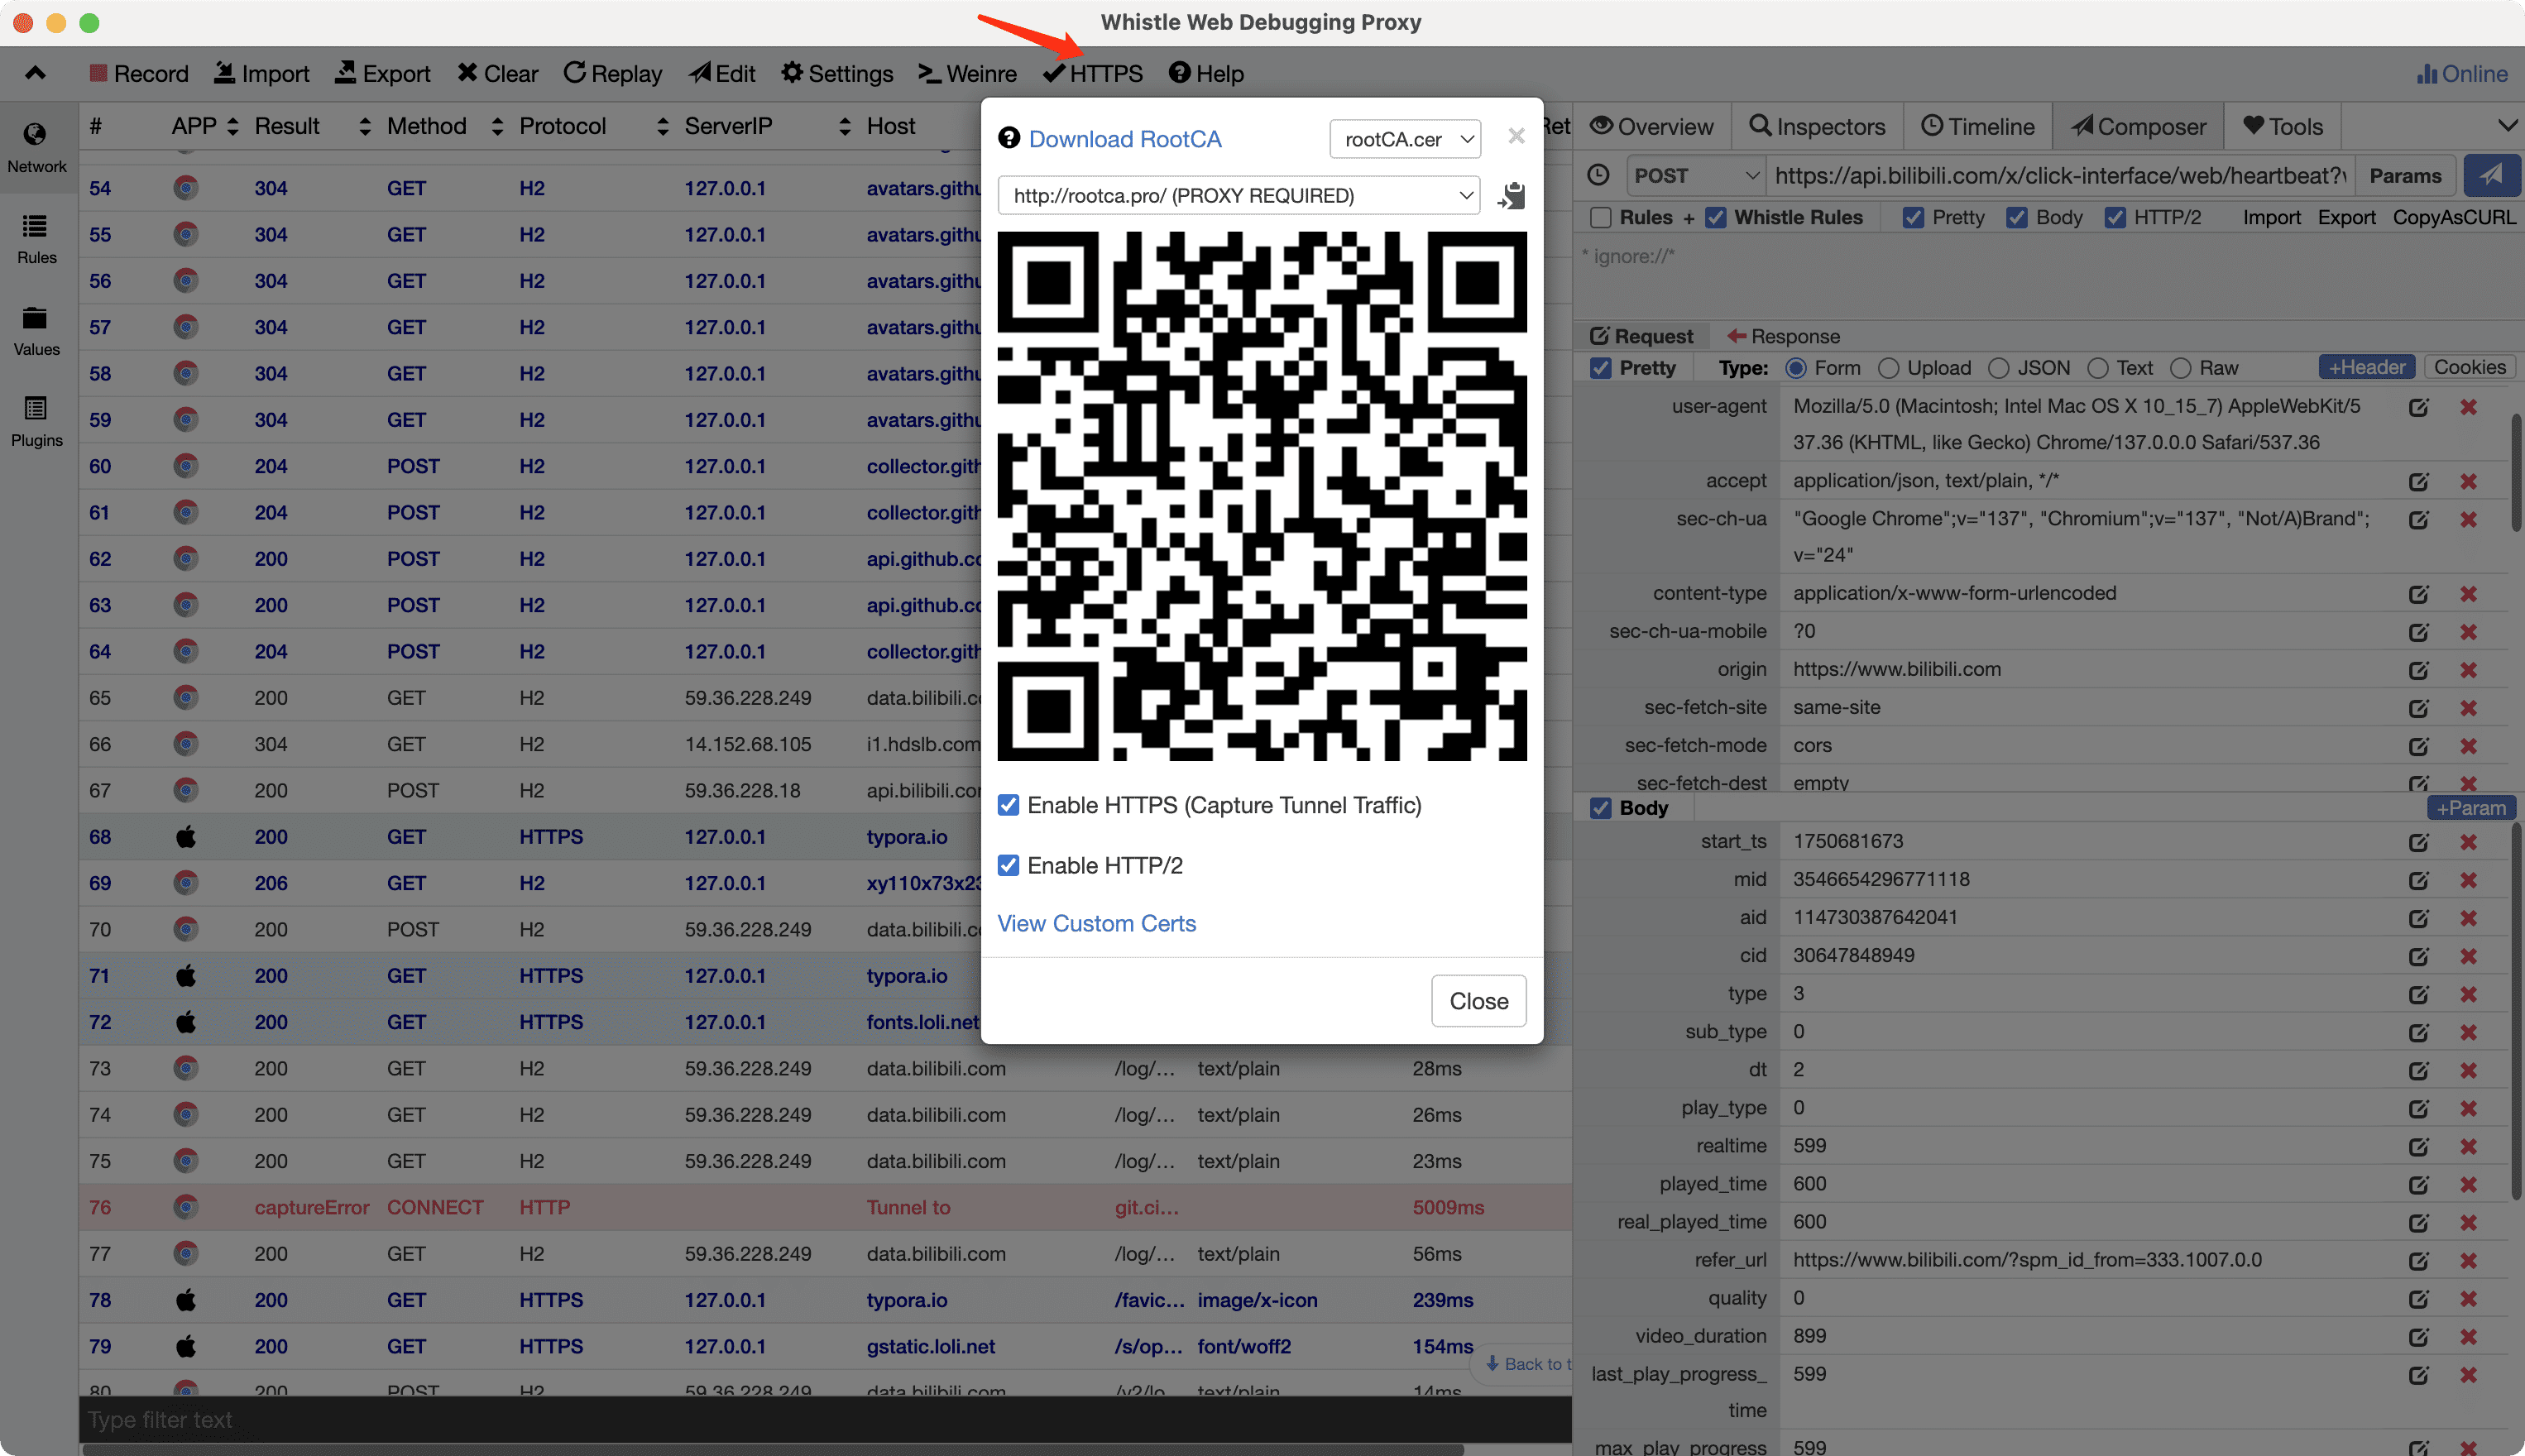
Task: Open the Settings menu
Action: click(837, 73)
